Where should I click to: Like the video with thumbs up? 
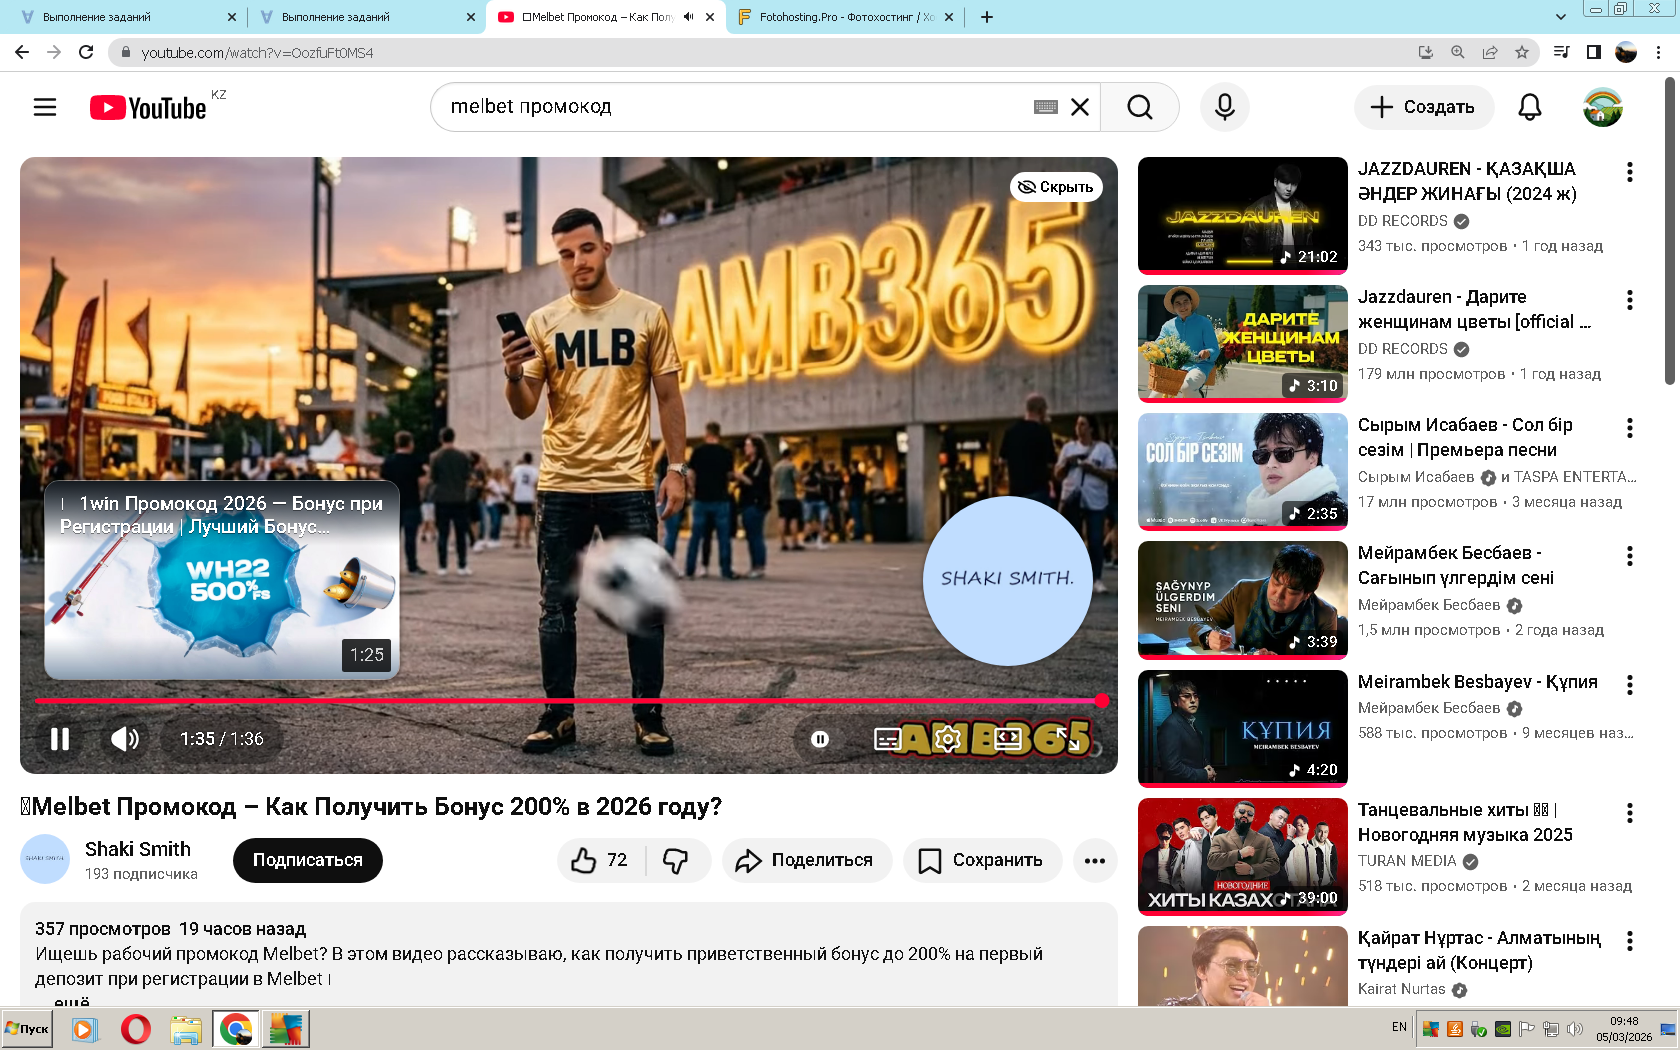600,860
